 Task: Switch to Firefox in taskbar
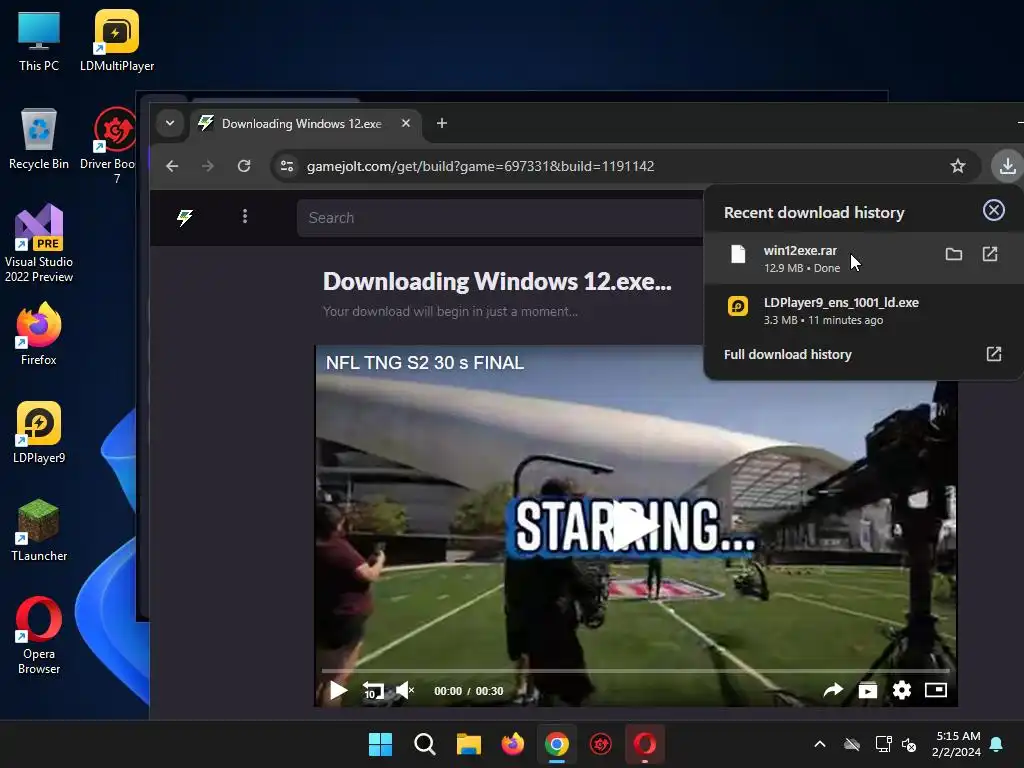pyautogui.click(x=513, y=744)
